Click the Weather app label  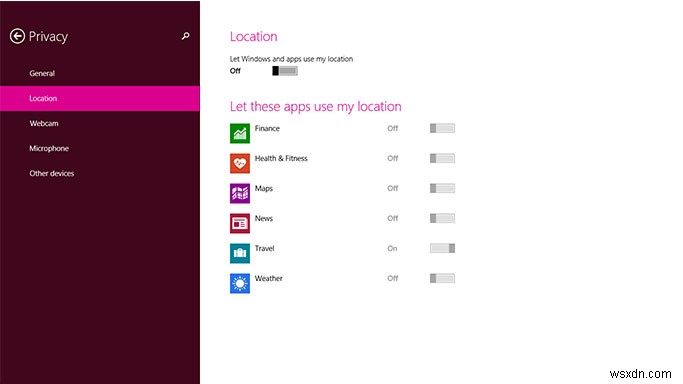268,279
